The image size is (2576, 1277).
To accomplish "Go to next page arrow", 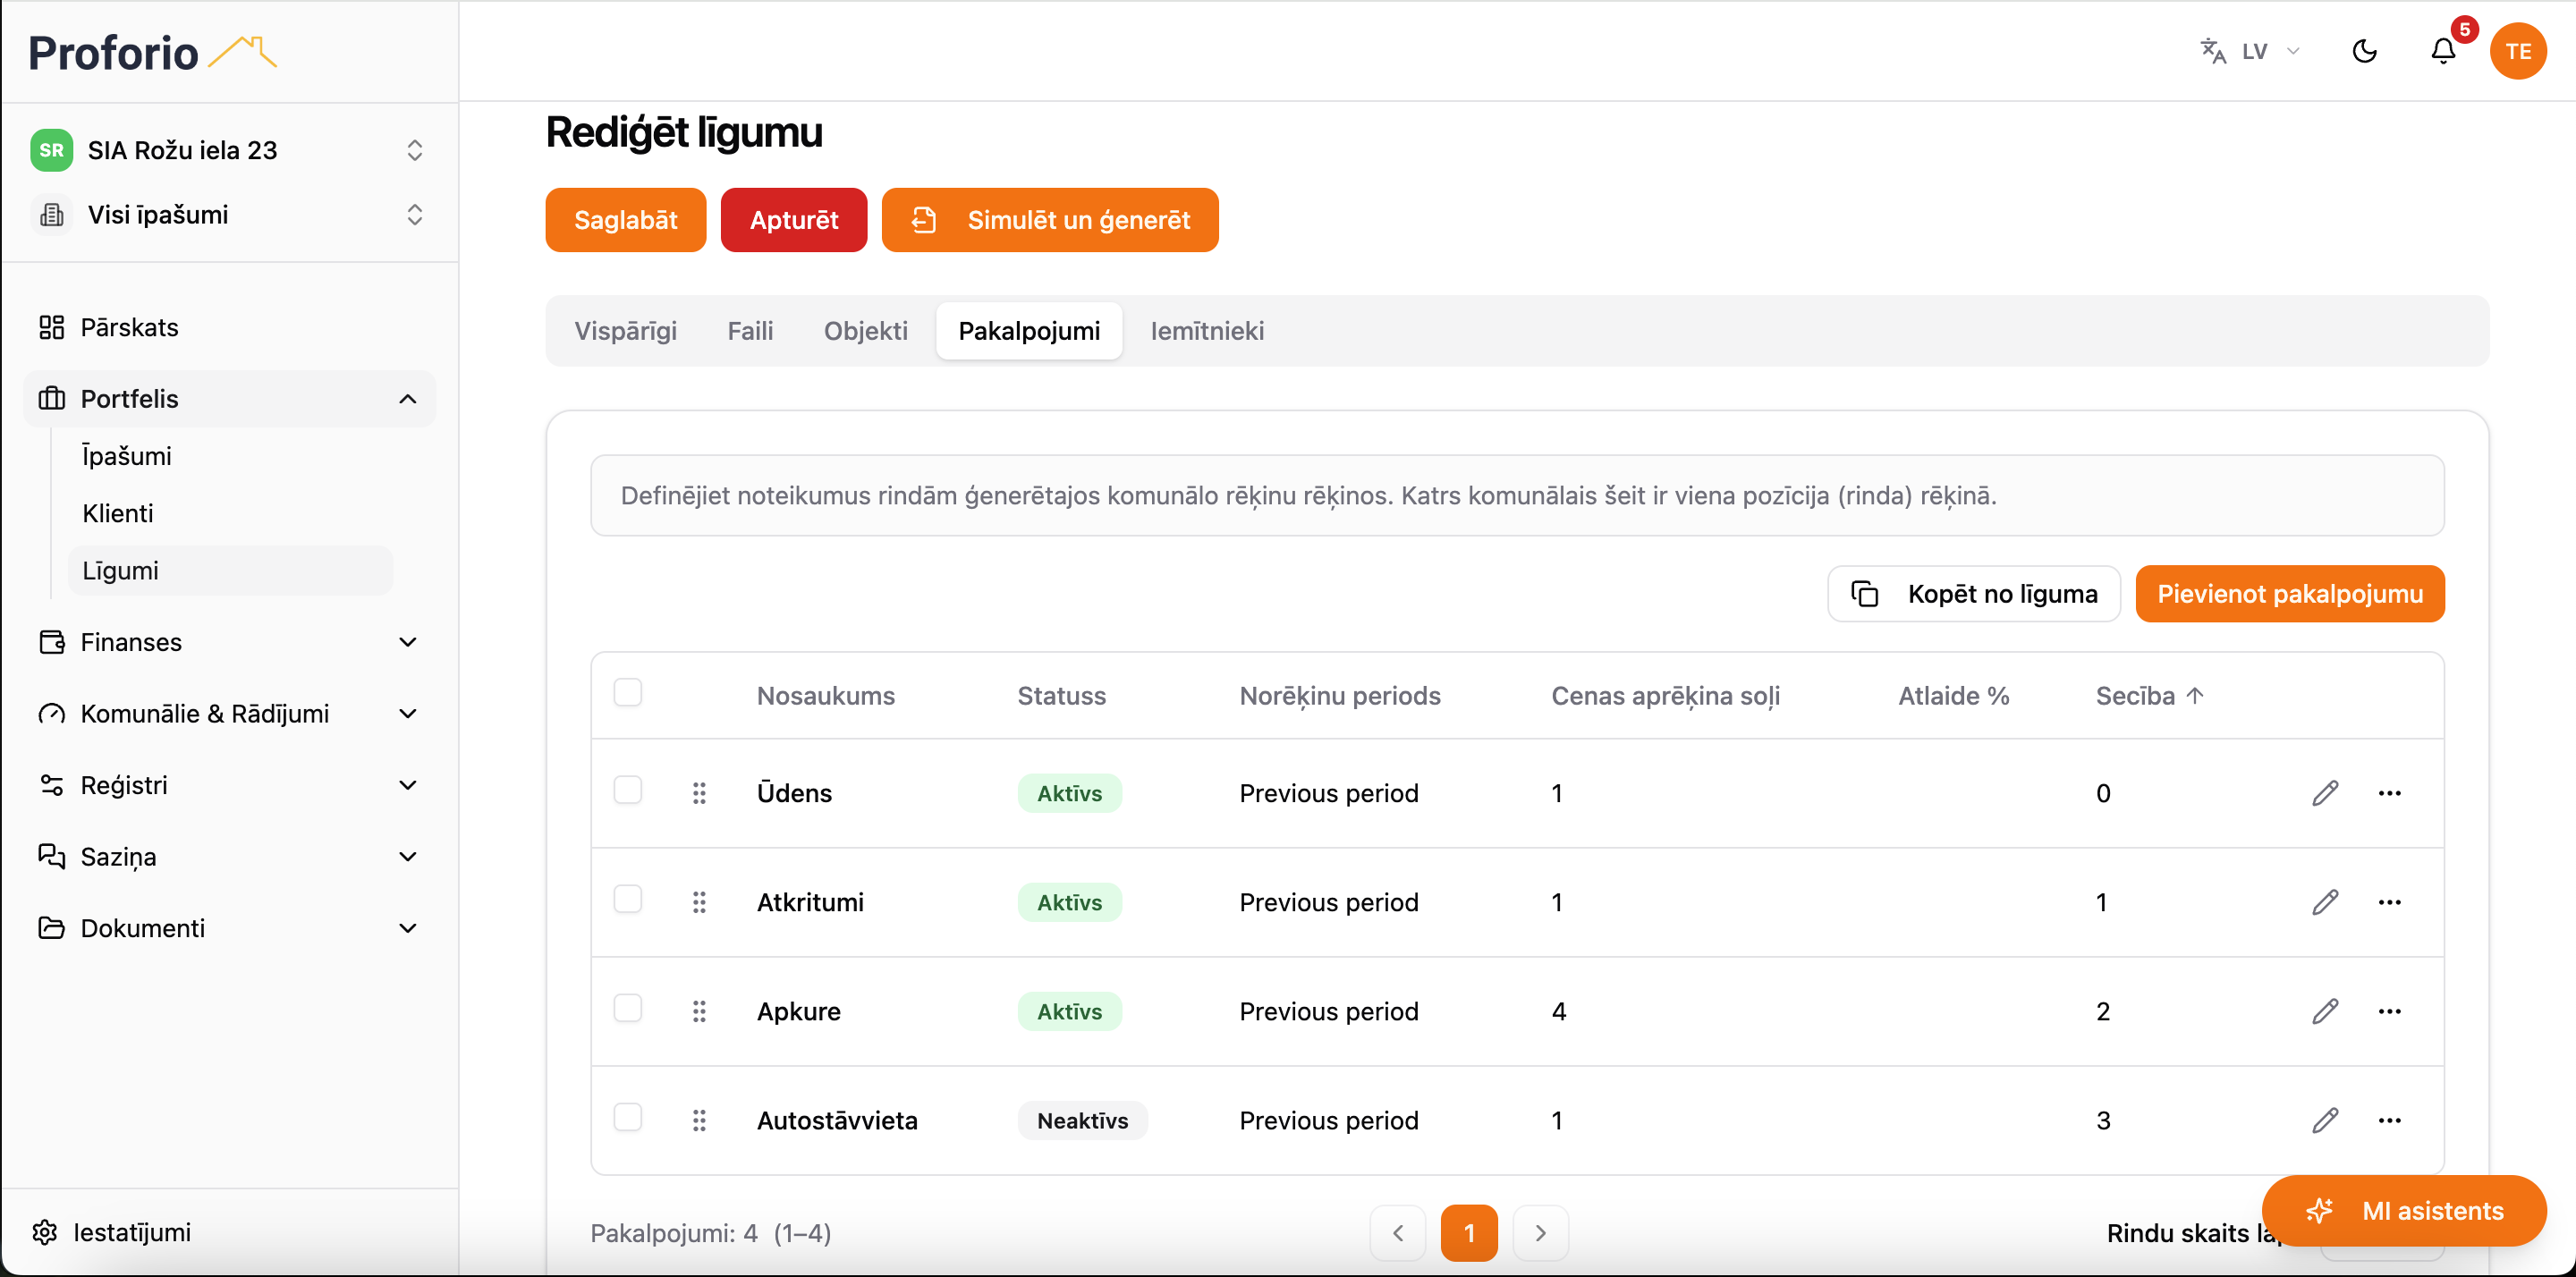I will [x=1540, y=1233].
